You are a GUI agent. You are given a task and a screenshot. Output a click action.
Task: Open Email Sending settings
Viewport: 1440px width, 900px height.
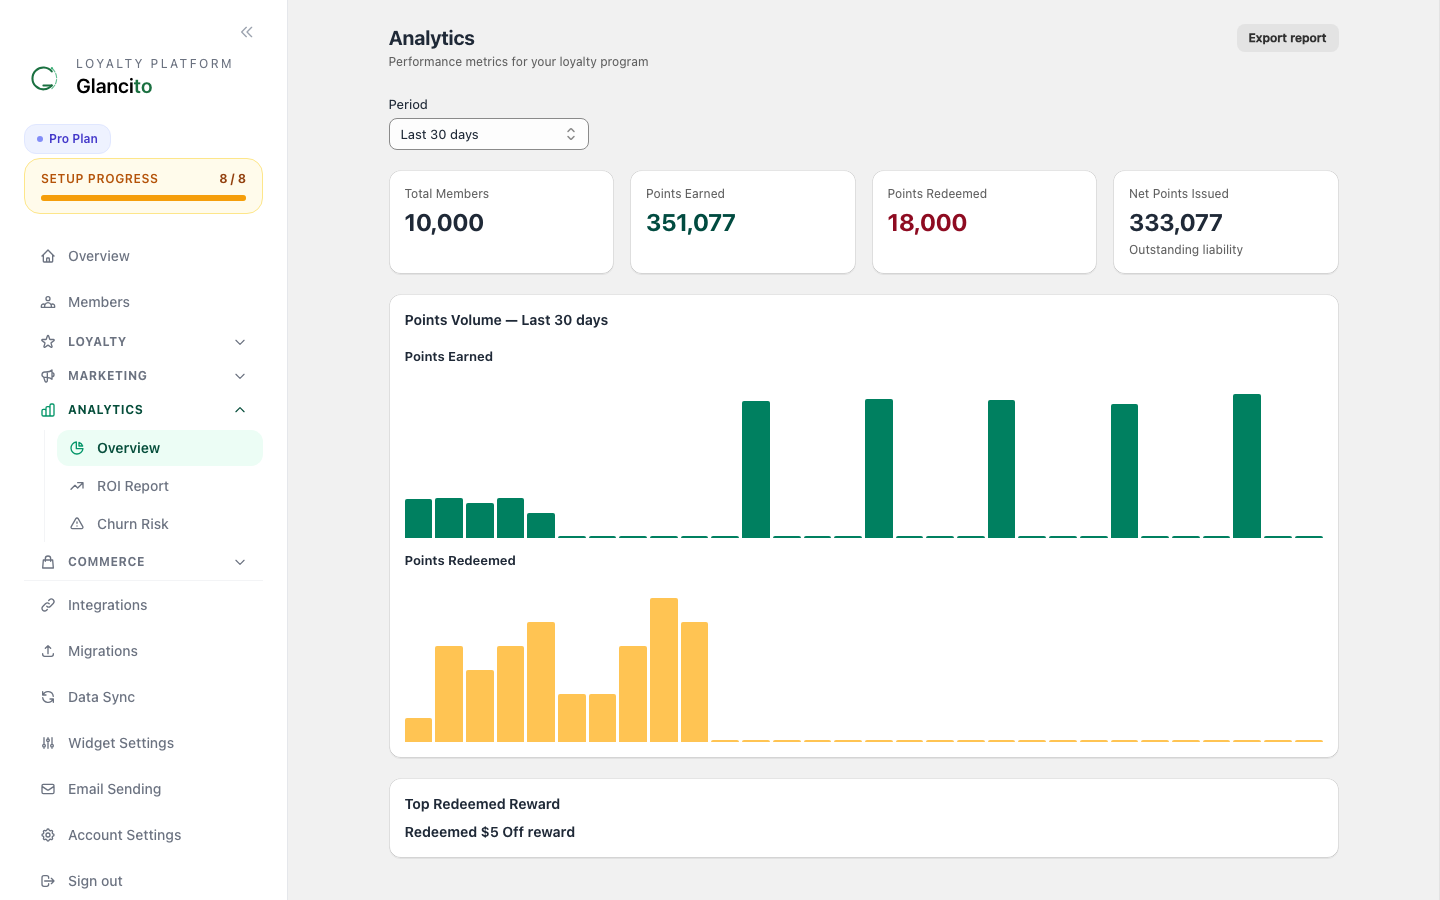(x=143, y=789)
